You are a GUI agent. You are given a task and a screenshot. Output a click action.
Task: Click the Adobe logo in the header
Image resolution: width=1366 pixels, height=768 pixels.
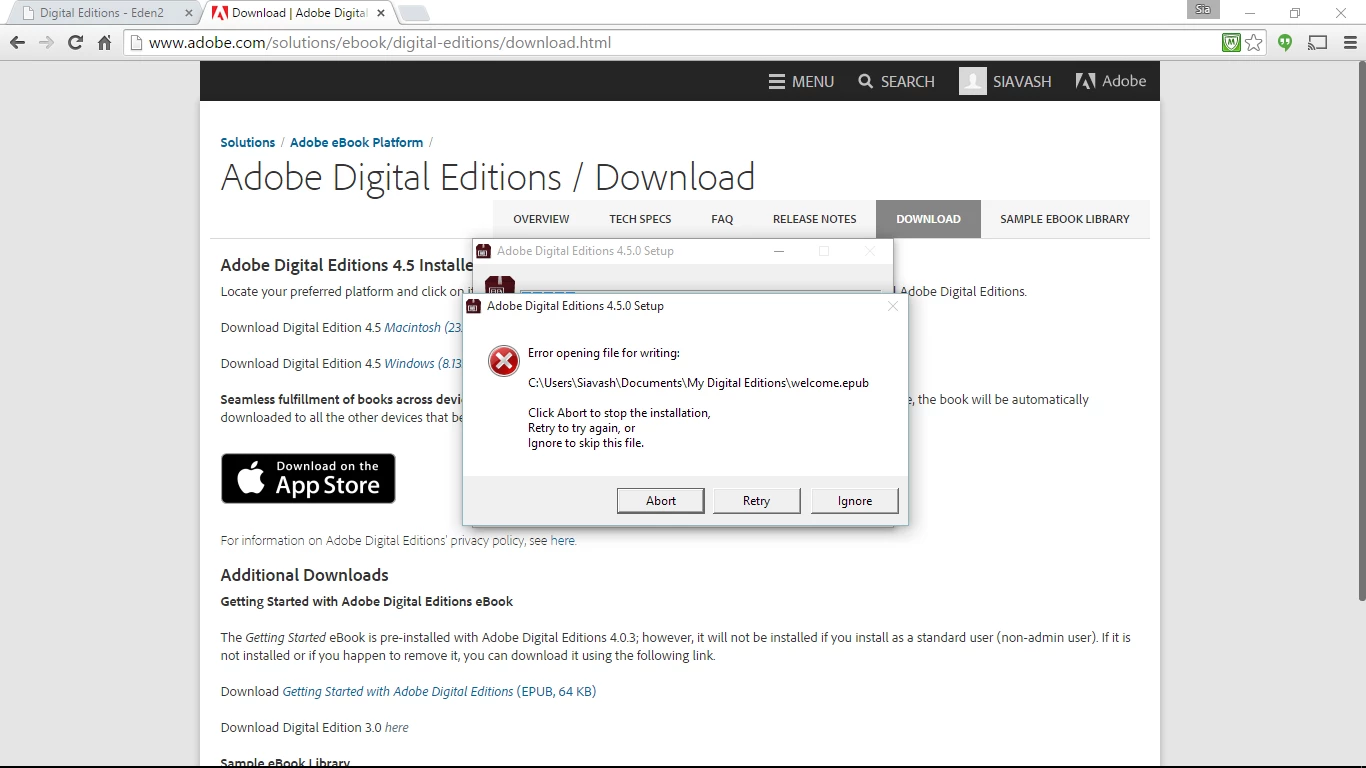click(x=1111, y=81)
